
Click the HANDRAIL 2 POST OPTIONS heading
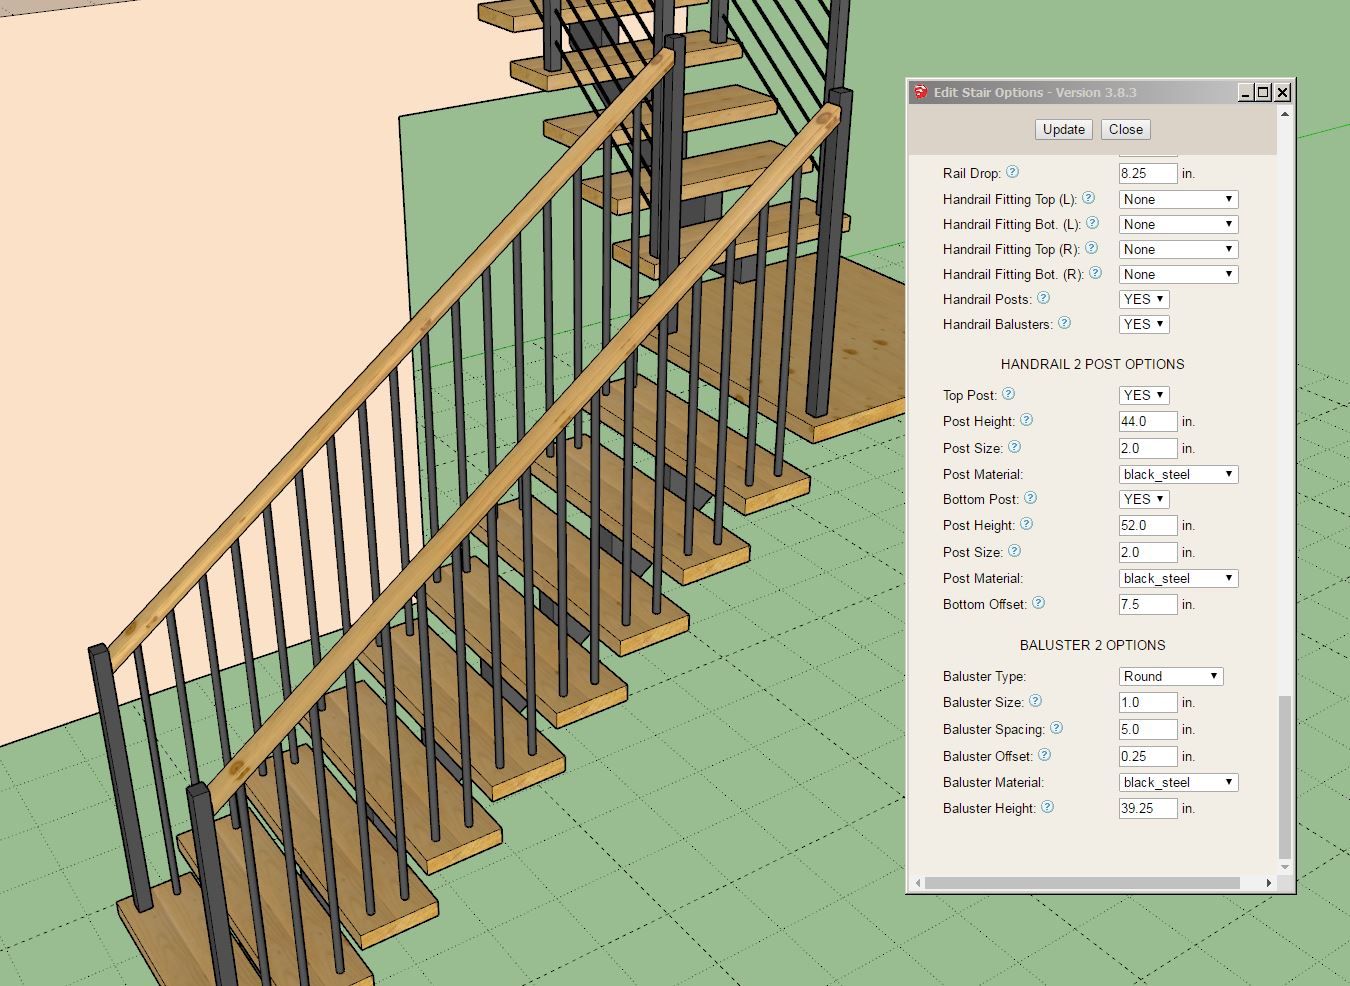click(x=1092, y=364)
